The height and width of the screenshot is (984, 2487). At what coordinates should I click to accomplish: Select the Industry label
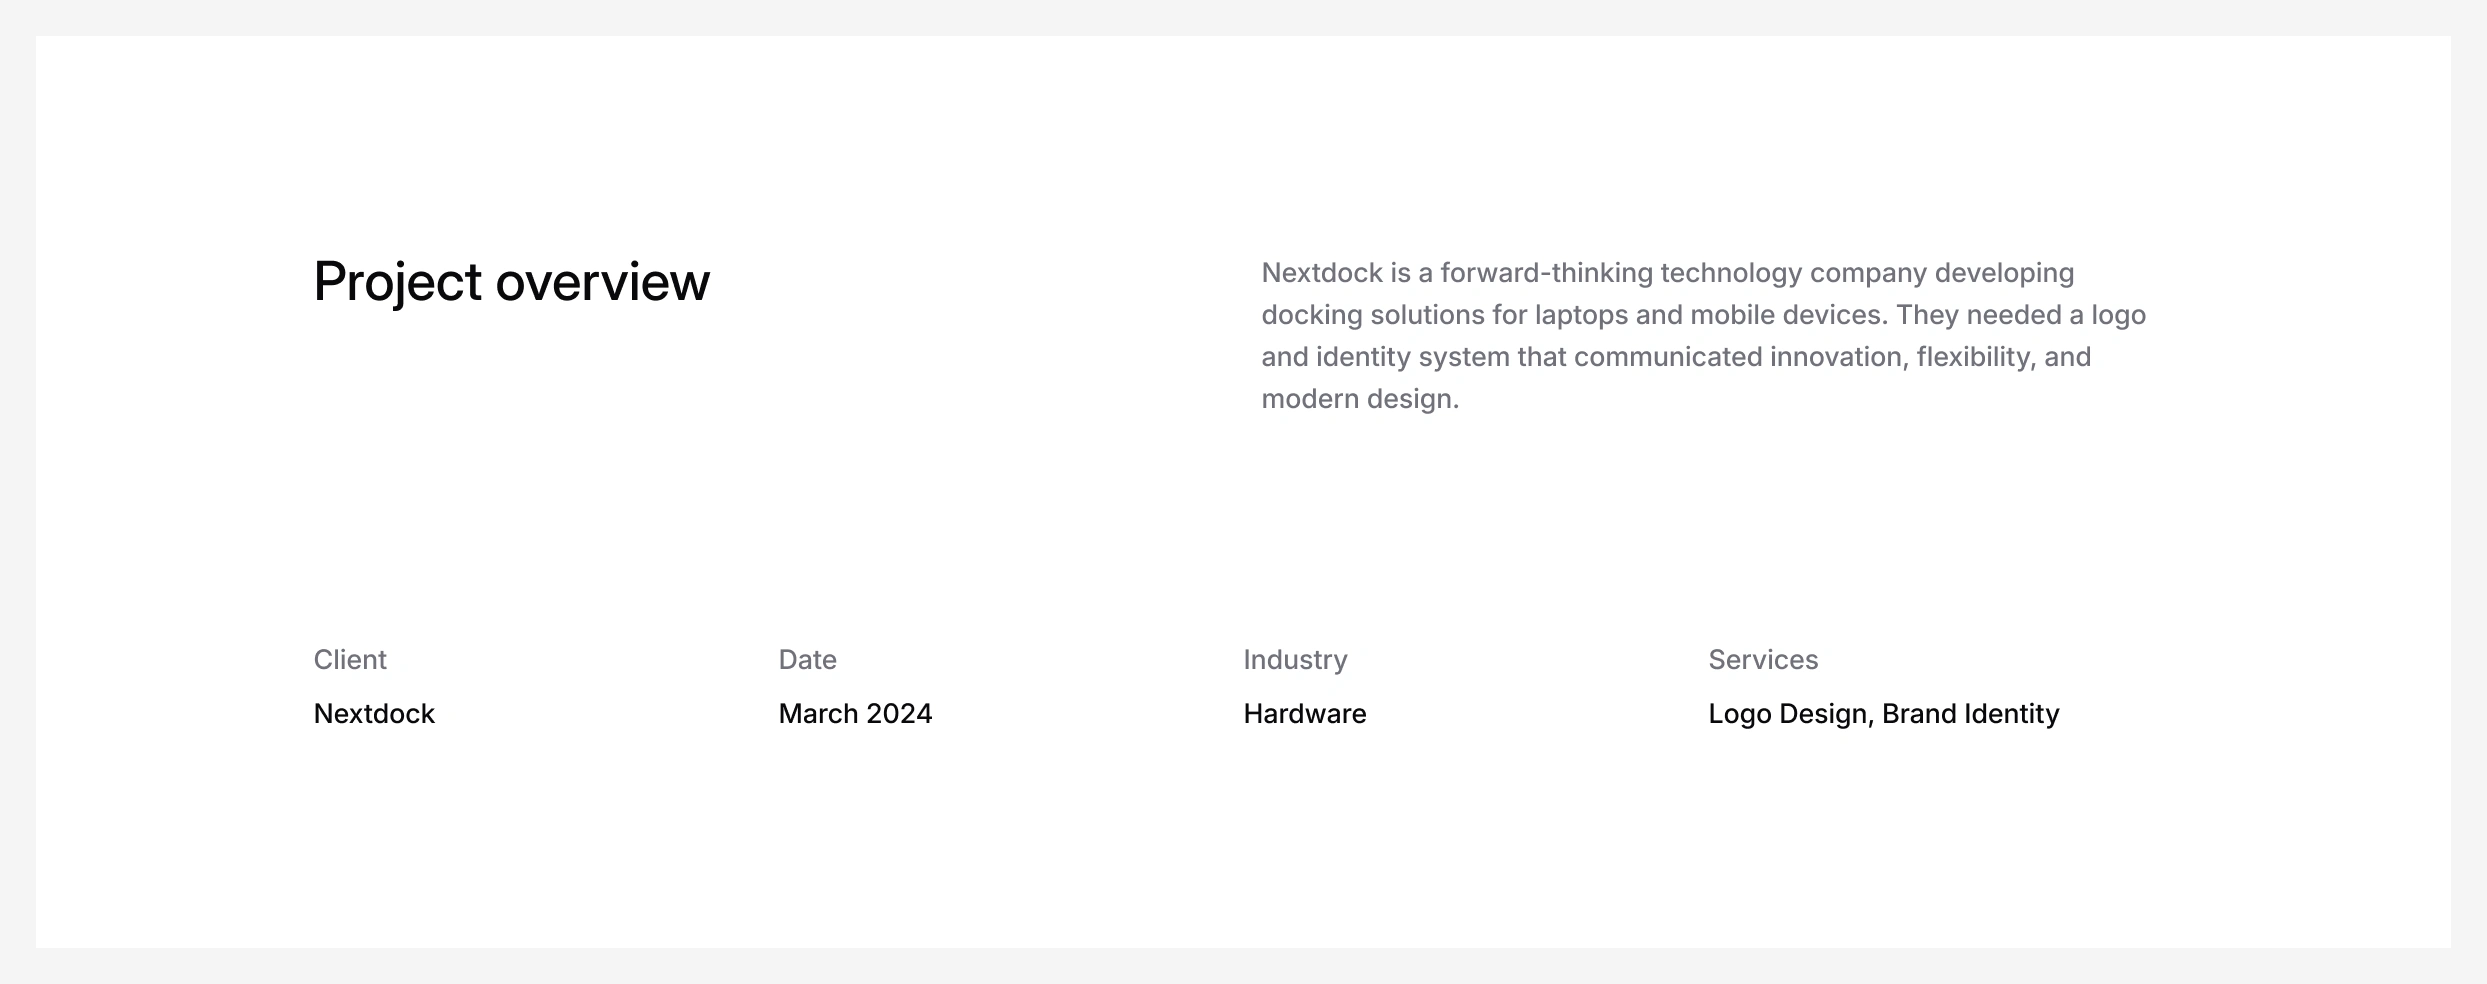click(1295, 660)
